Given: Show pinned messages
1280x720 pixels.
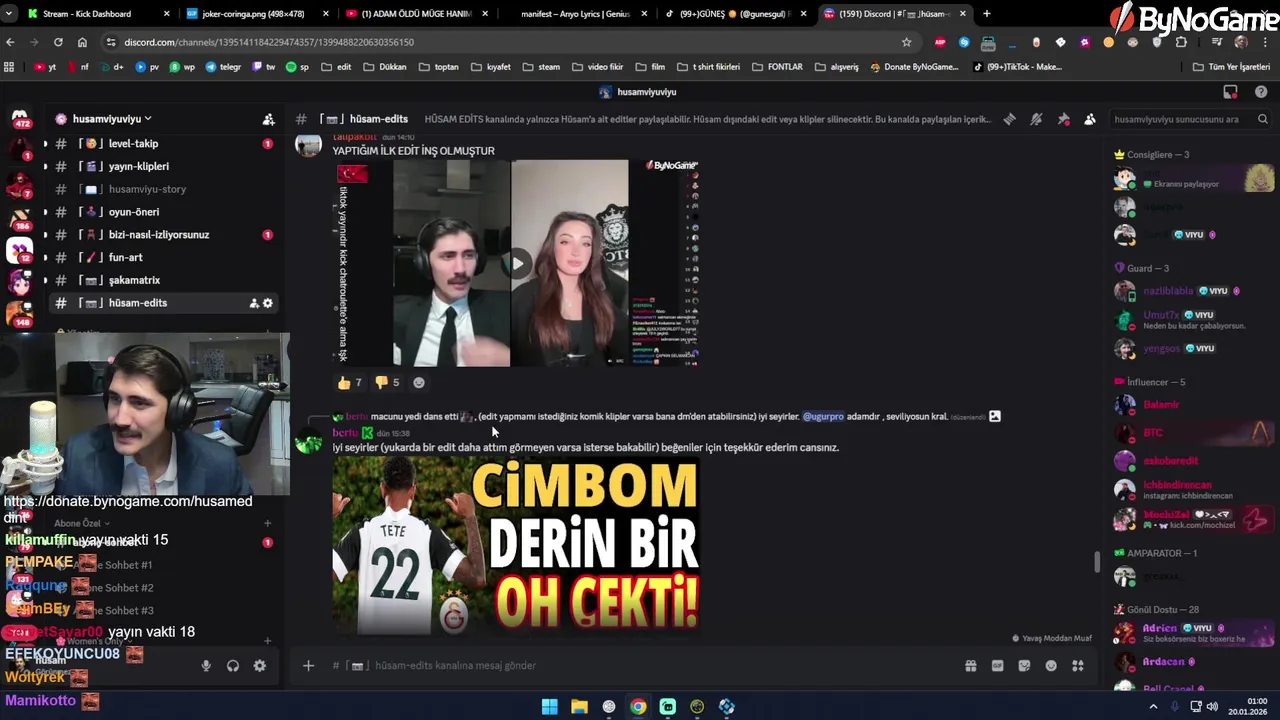Looking at the screenshot, I should (1063, 119).
